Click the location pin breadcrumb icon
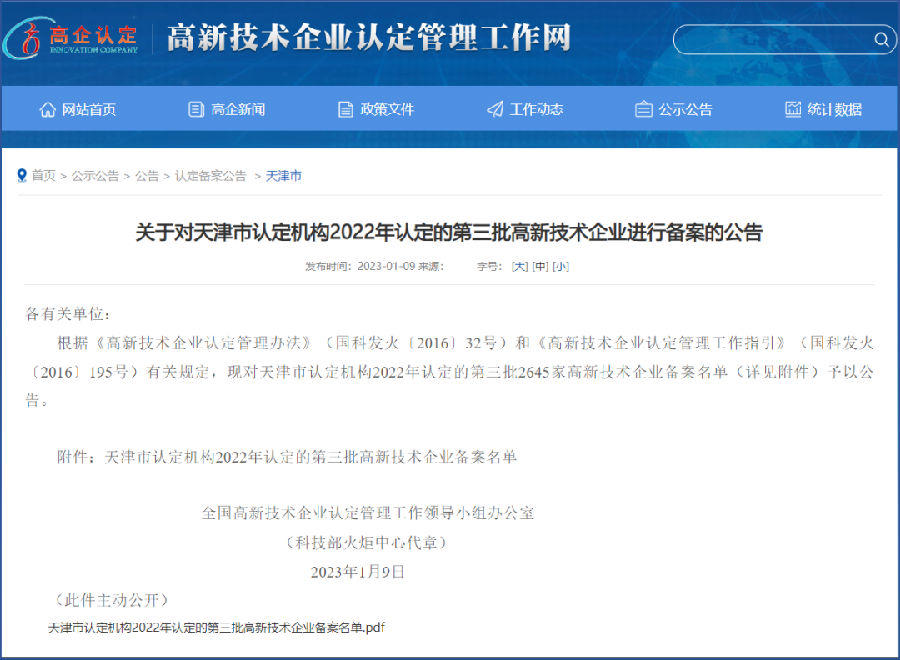The height and width of the screenshot is (660, 900). pyautogui.click(x=21, y=176)
